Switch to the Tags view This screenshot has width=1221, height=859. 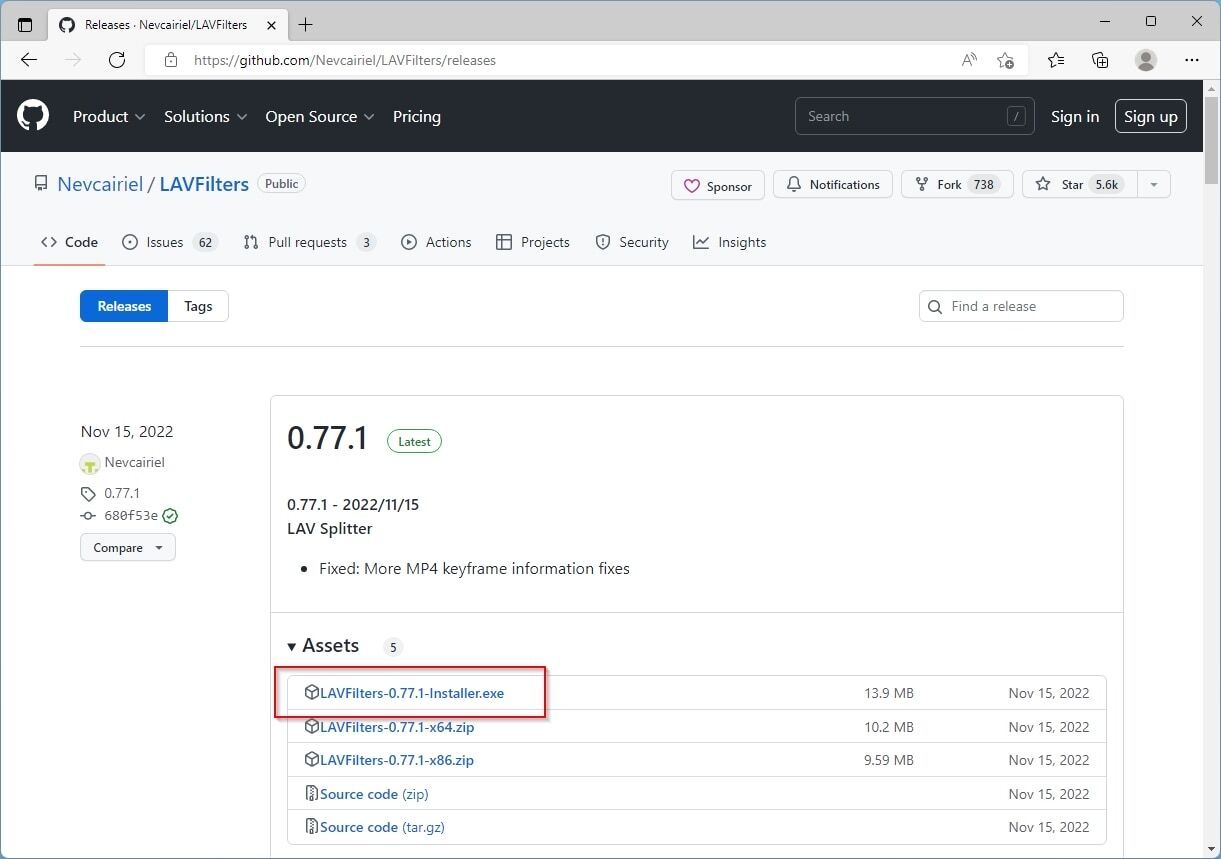click(x=197, y=306)
